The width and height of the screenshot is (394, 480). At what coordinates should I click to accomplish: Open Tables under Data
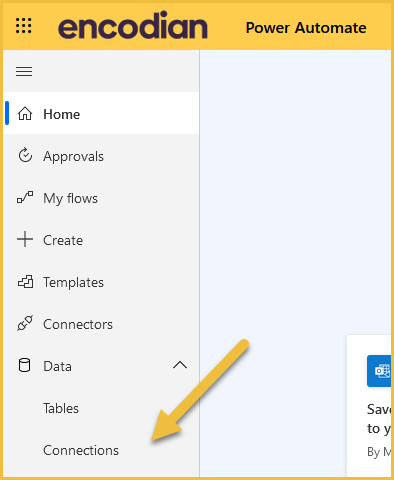[61, 408]
